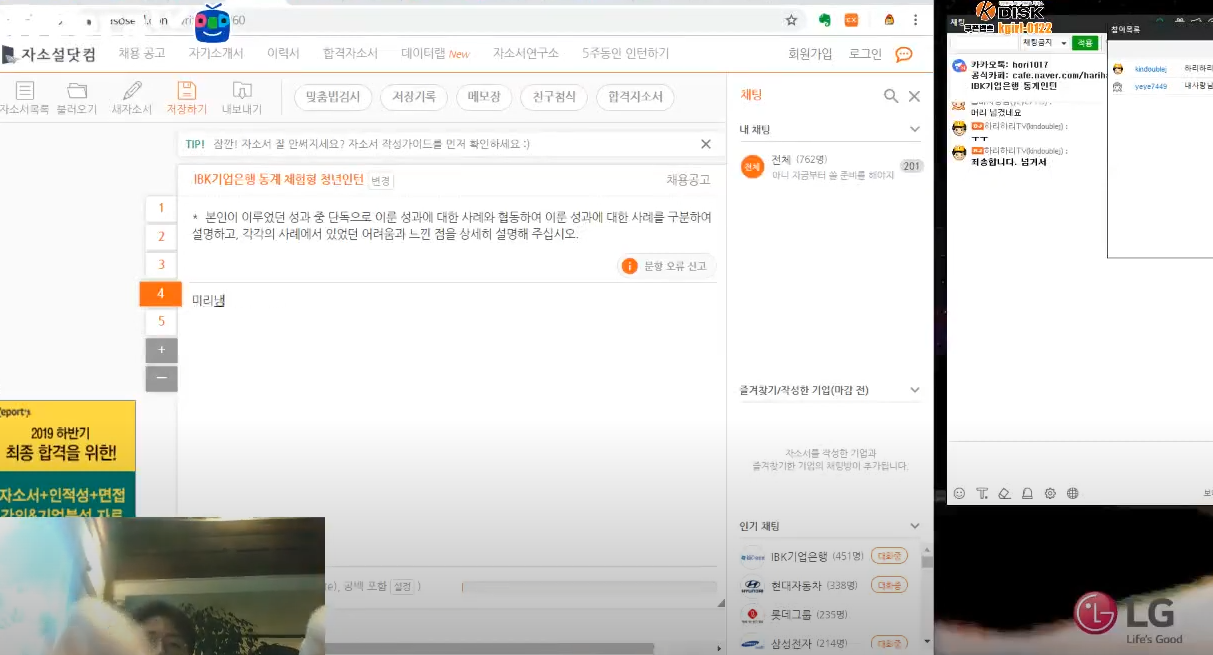Open the 자소서연구소 menu
1213x655 pixels.
pyautogui.click(x=525, y=54)
